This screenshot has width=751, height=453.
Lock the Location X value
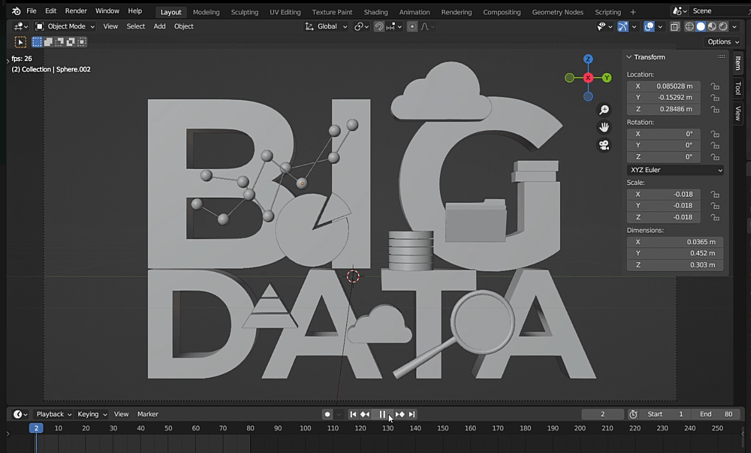point(715,86)
